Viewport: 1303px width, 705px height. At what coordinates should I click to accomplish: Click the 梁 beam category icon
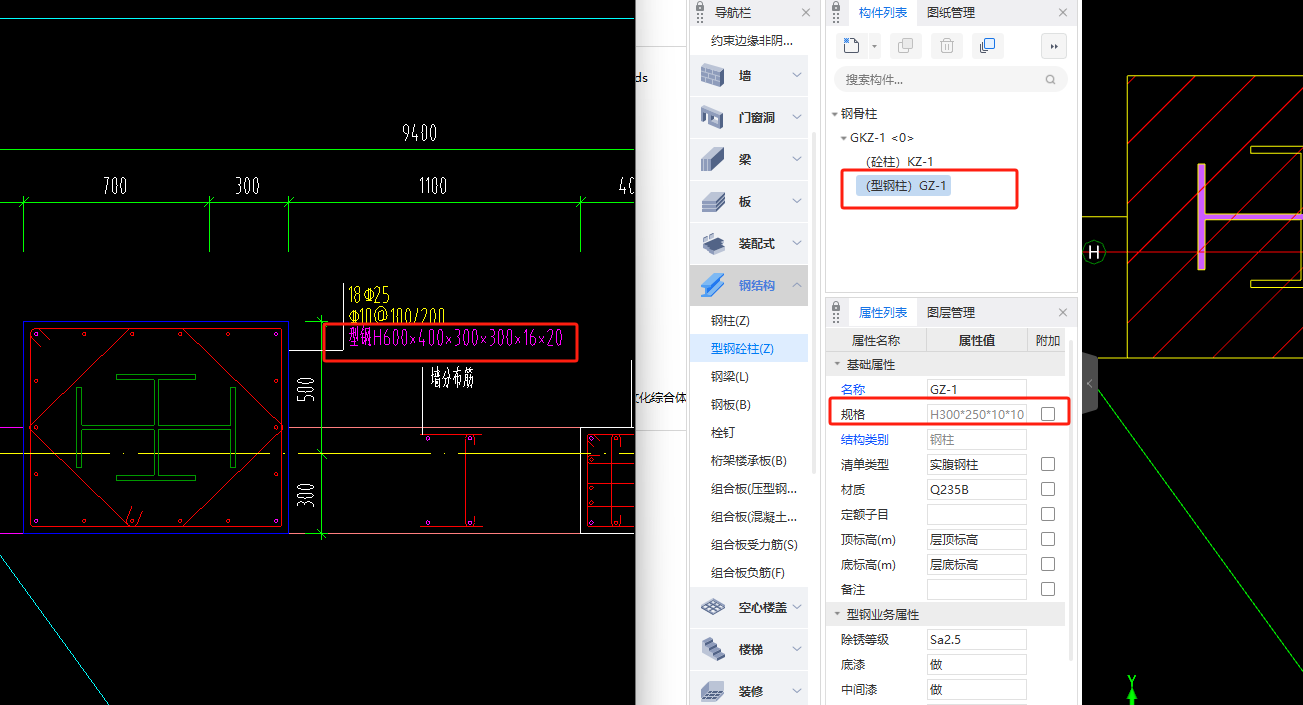712,159
